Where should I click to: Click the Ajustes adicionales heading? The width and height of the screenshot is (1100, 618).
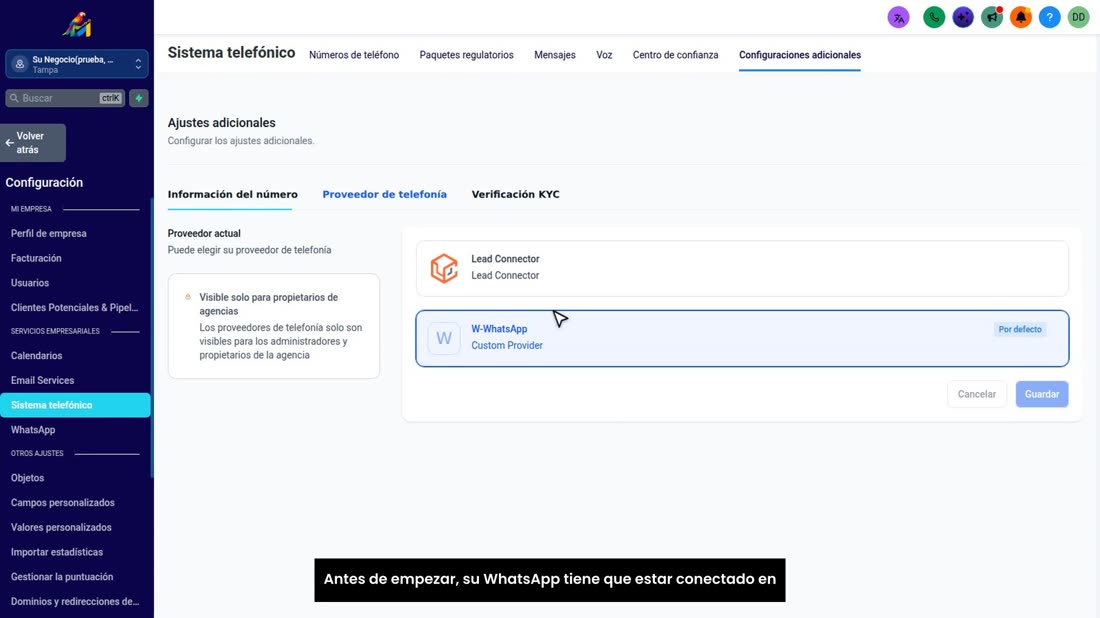coord(222,123)
